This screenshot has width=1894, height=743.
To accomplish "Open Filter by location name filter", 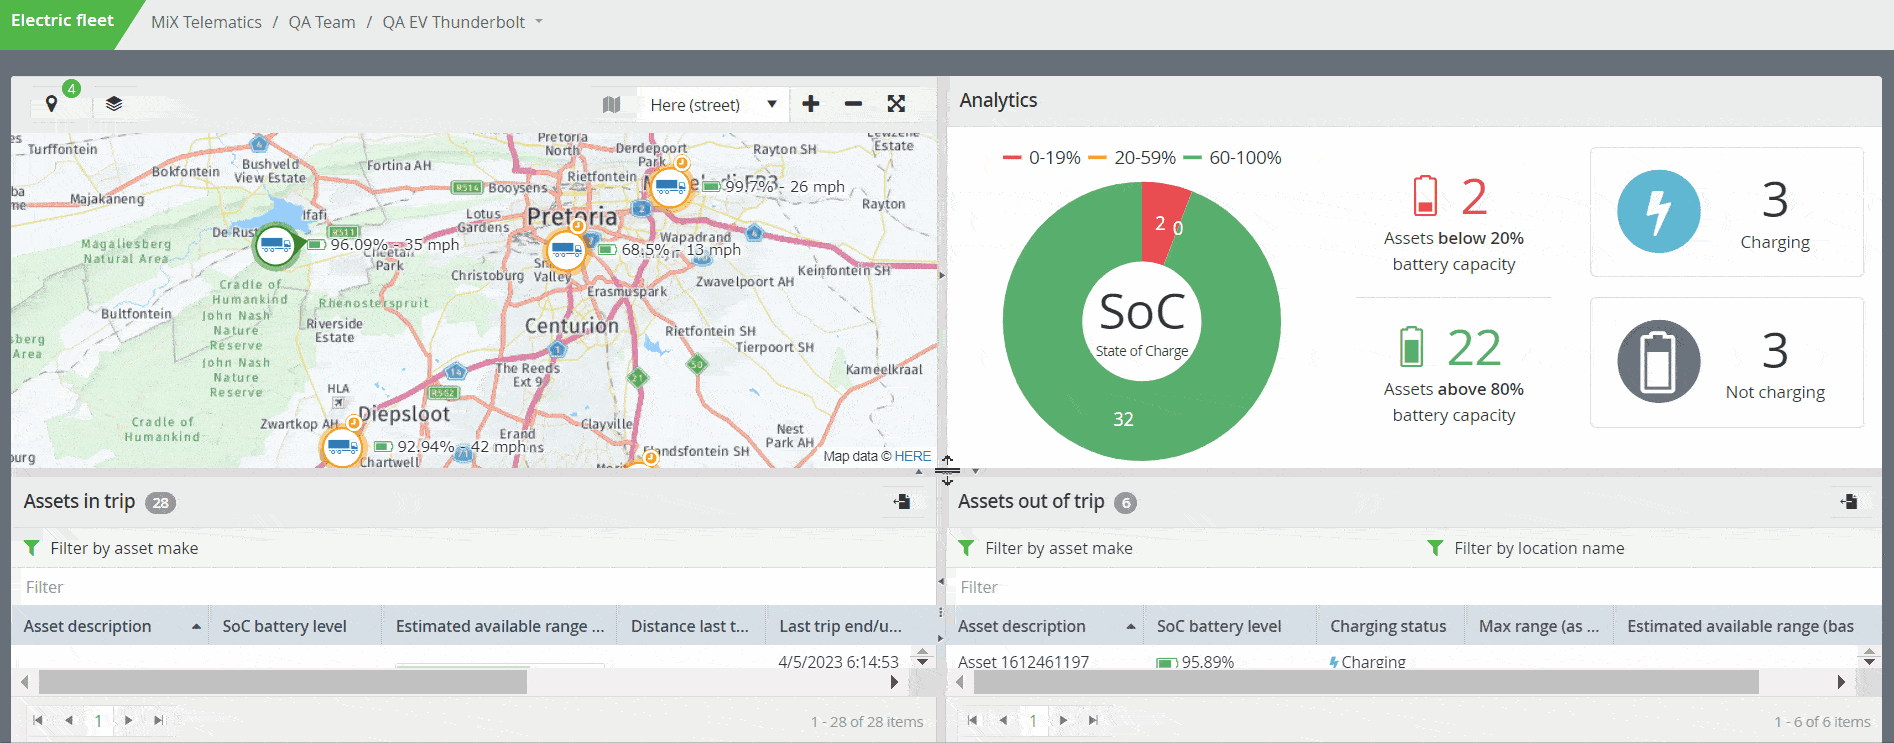I will [1538, 548].
